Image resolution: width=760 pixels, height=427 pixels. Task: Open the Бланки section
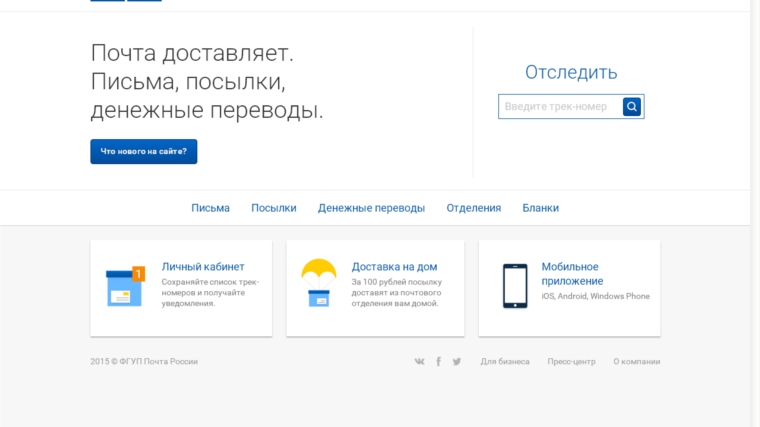[540, 208]
